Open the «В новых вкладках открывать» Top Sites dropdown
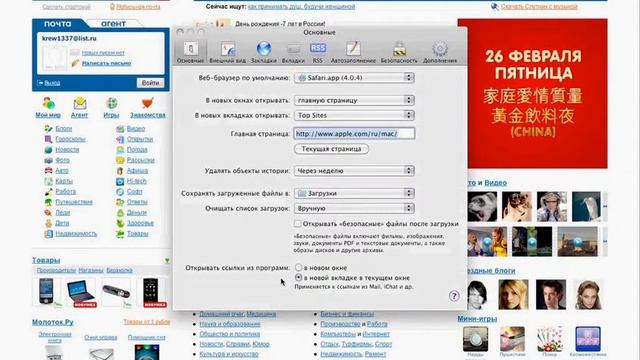 point(354,115)
